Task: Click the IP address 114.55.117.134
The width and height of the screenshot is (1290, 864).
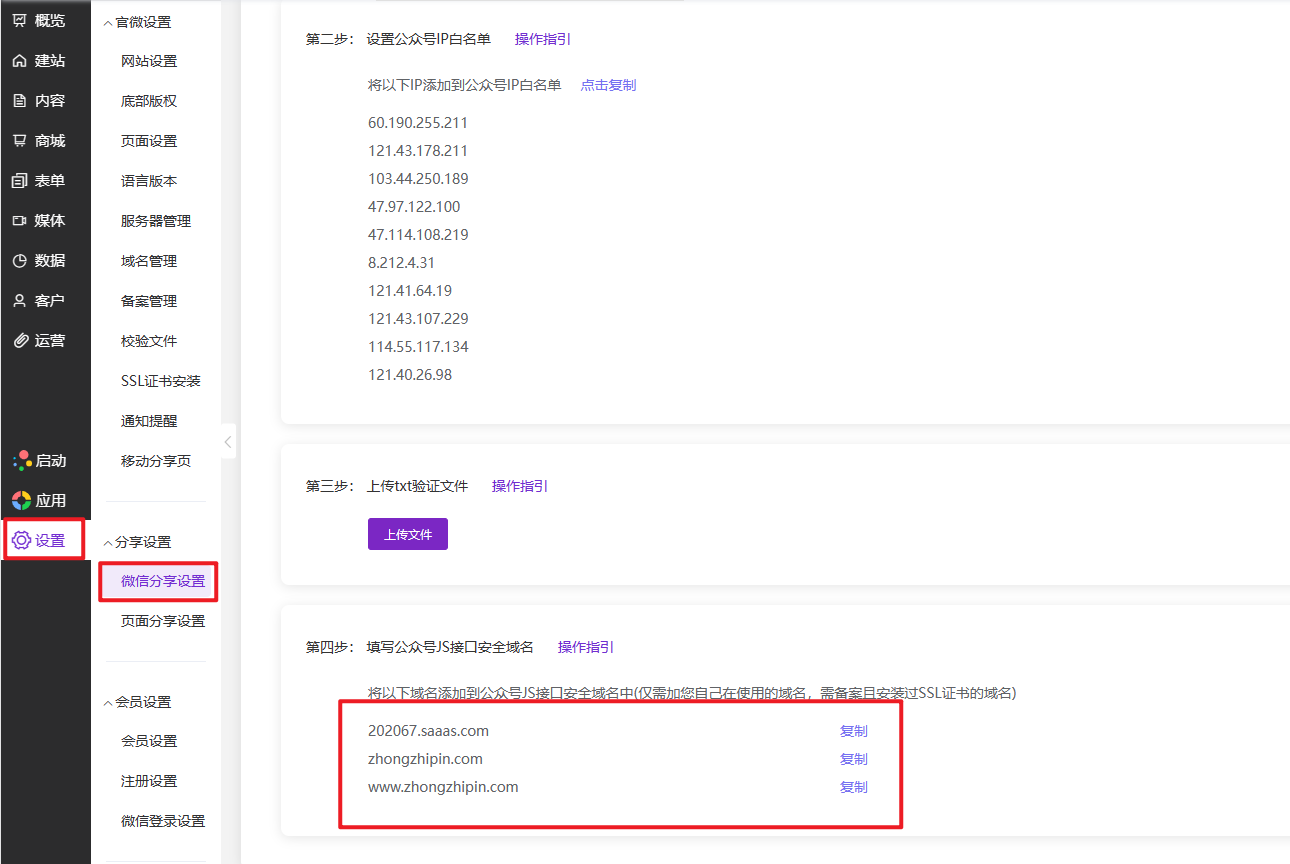Action: (x=418, y=347)
